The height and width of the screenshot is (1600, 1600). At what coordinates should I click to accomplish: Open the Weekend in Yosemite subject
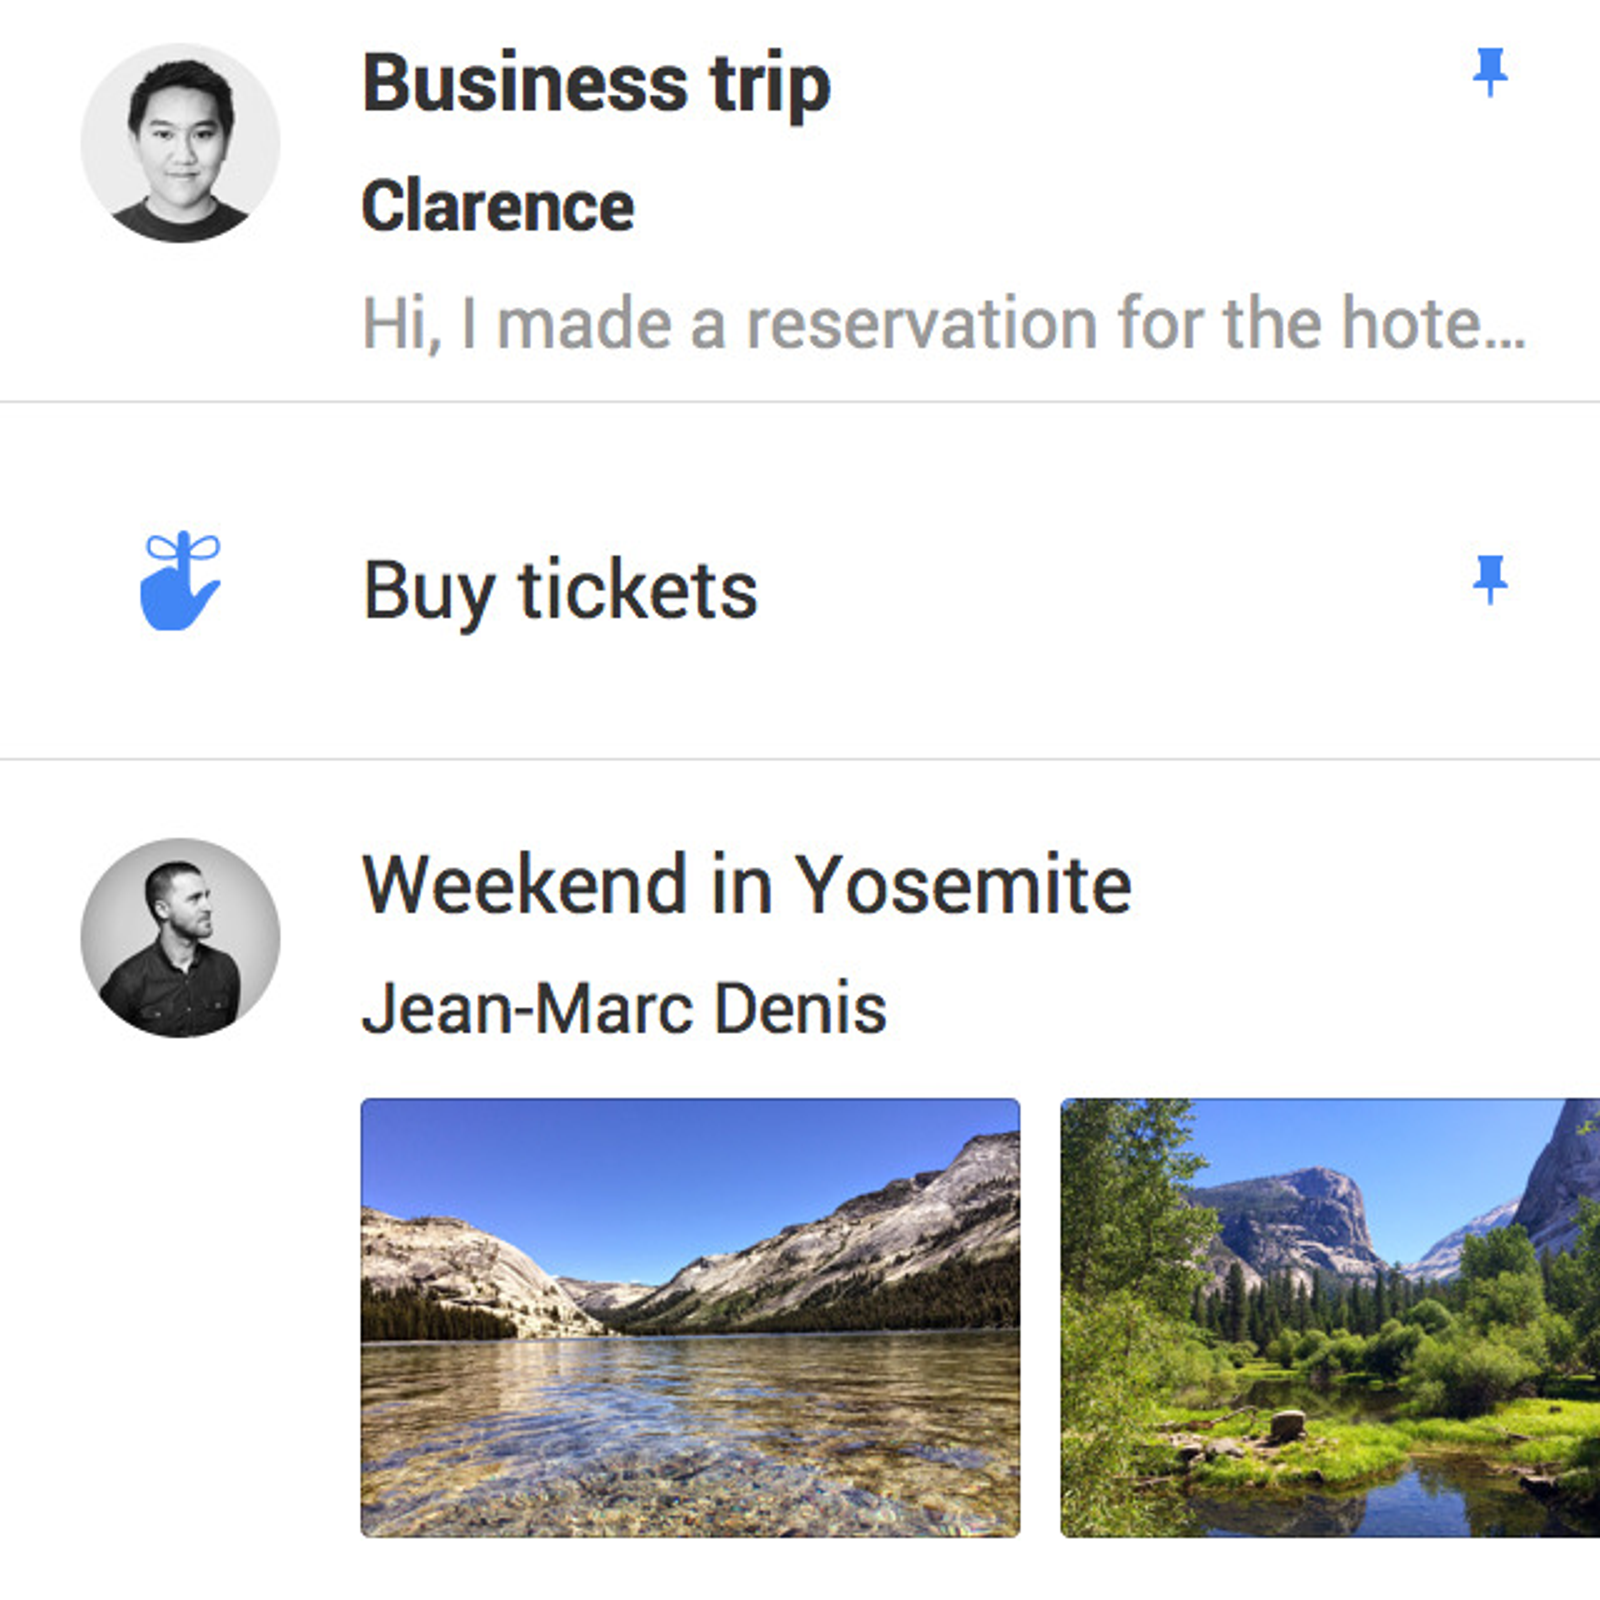click(747, 885)
